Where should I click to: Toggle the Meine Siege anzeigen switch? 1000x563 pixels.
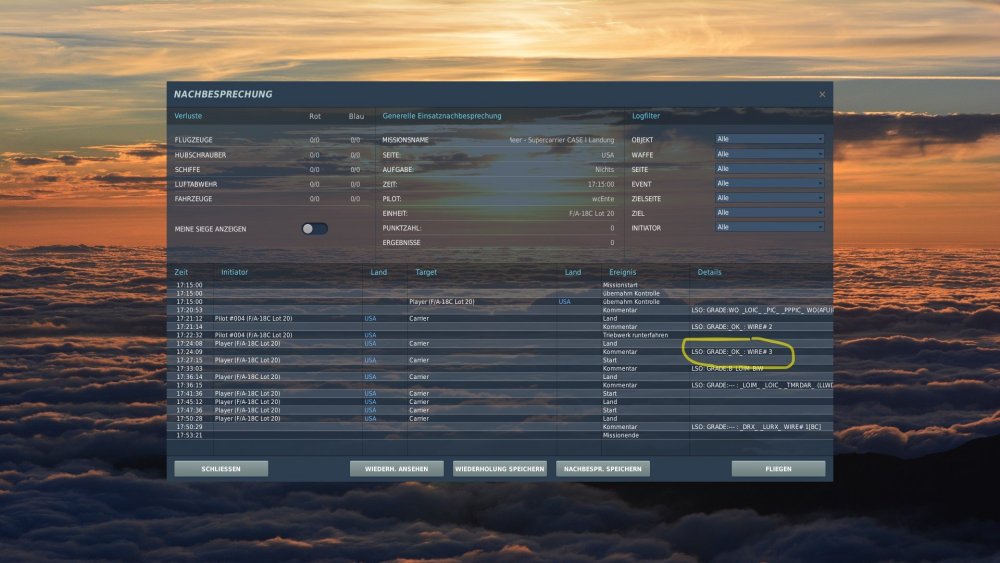coord(314,229)
